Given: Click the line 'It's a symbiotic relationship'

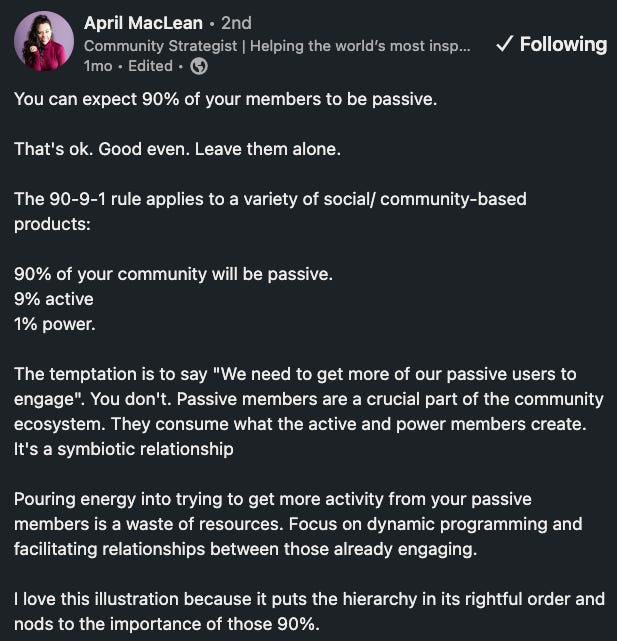Looking at the screenshot, I should pos(123,449).
